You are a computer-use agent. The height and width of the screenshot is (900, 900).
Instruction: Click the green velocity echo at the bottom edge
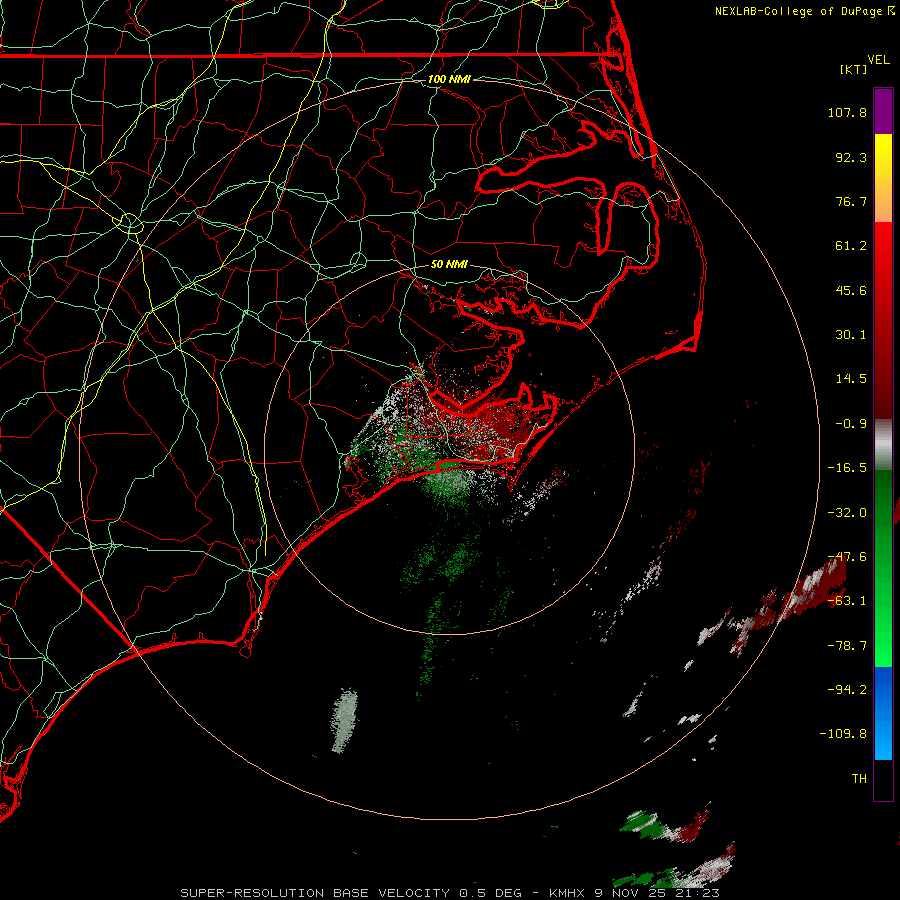tap(646, 881)
